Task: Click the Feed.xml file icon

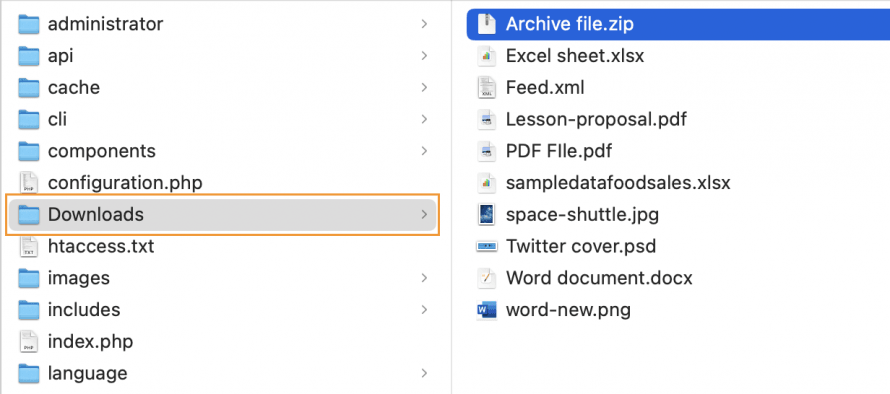Action: 486,87
